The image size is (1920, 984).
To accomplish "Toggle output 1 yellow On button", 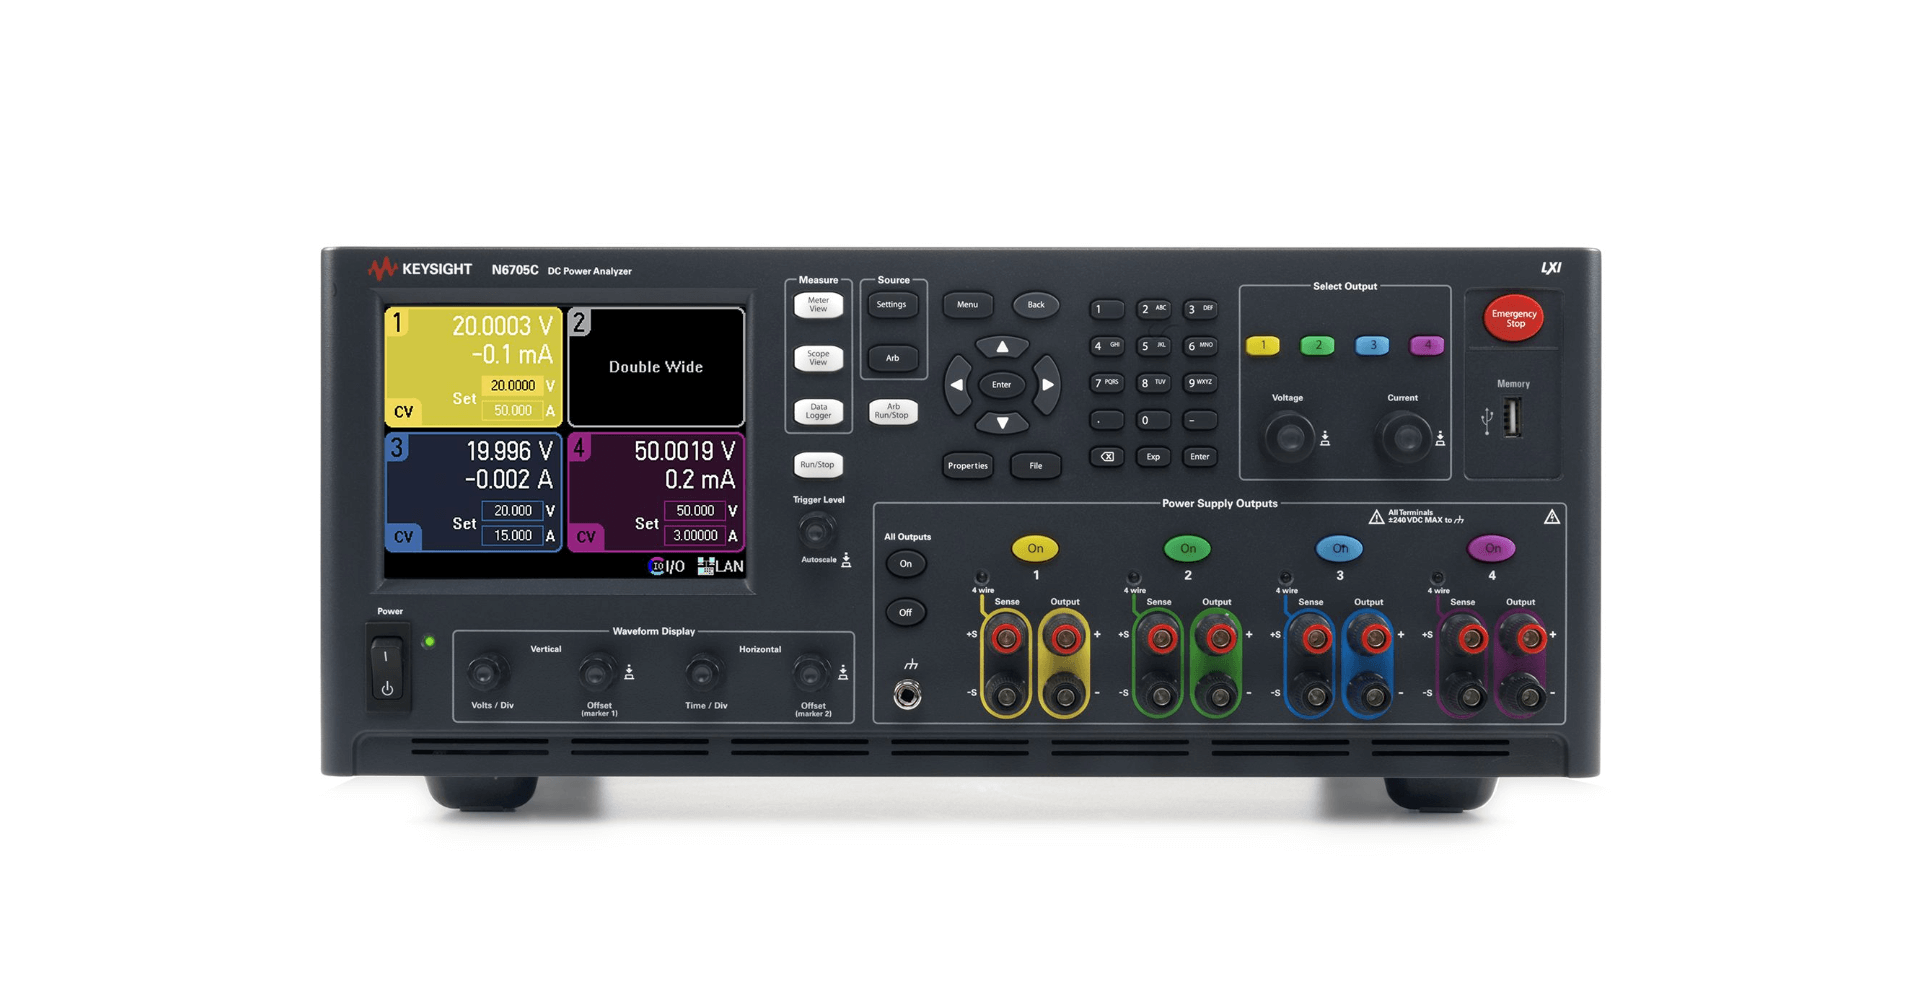I will pyautogui.click(x=1035, y=549).
